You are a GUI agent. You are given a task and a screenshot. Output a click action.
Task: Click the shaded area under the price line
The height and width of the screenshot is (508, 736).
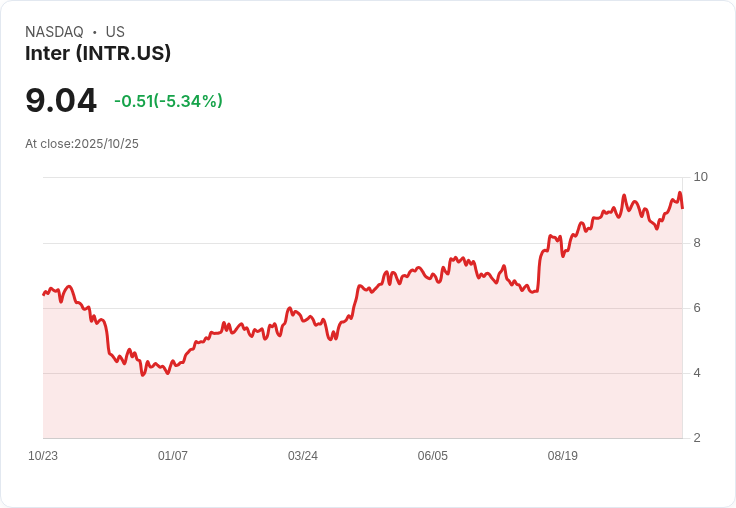(x=400, y=380)
